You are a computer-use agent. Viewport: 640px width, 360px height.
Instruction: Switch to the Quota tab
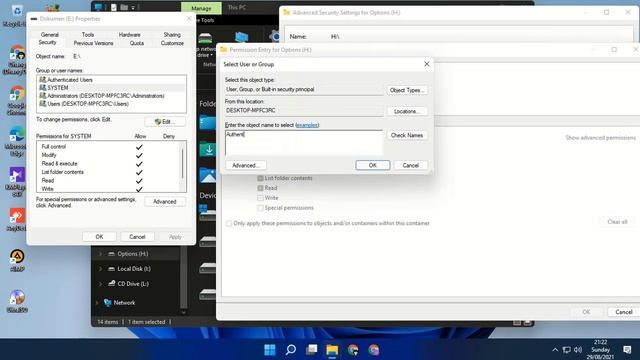pos(137,43)
